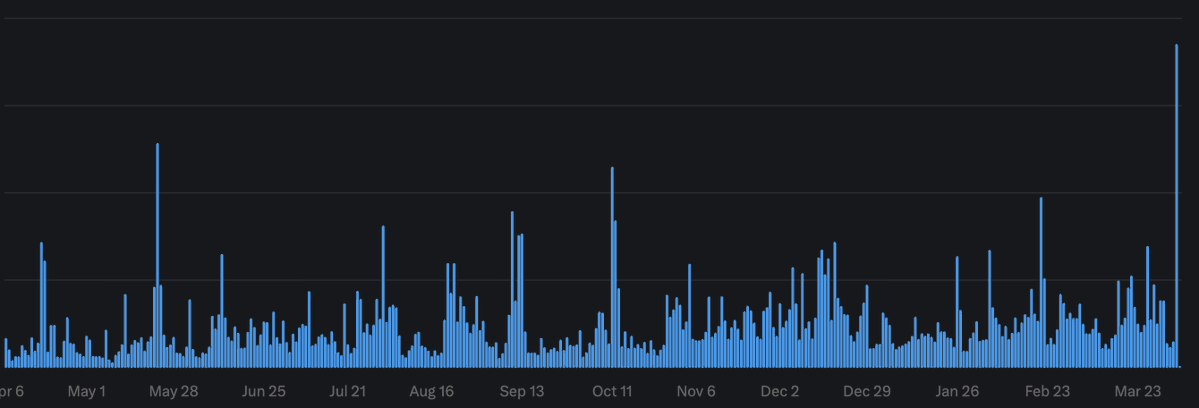Click the Jul 21 axis label
This screenshot has height=408, width=1199.
click(x=348, y=392)
